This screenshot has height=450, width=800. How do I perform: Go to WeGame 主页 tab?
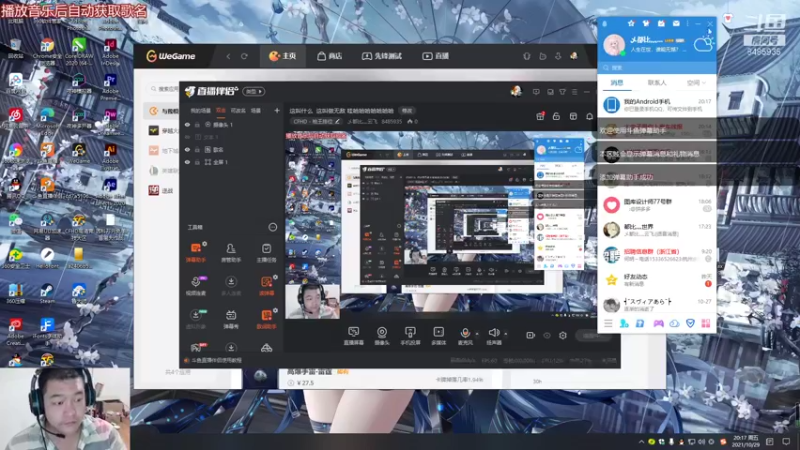pyautogui.click(x=283, y=56)
